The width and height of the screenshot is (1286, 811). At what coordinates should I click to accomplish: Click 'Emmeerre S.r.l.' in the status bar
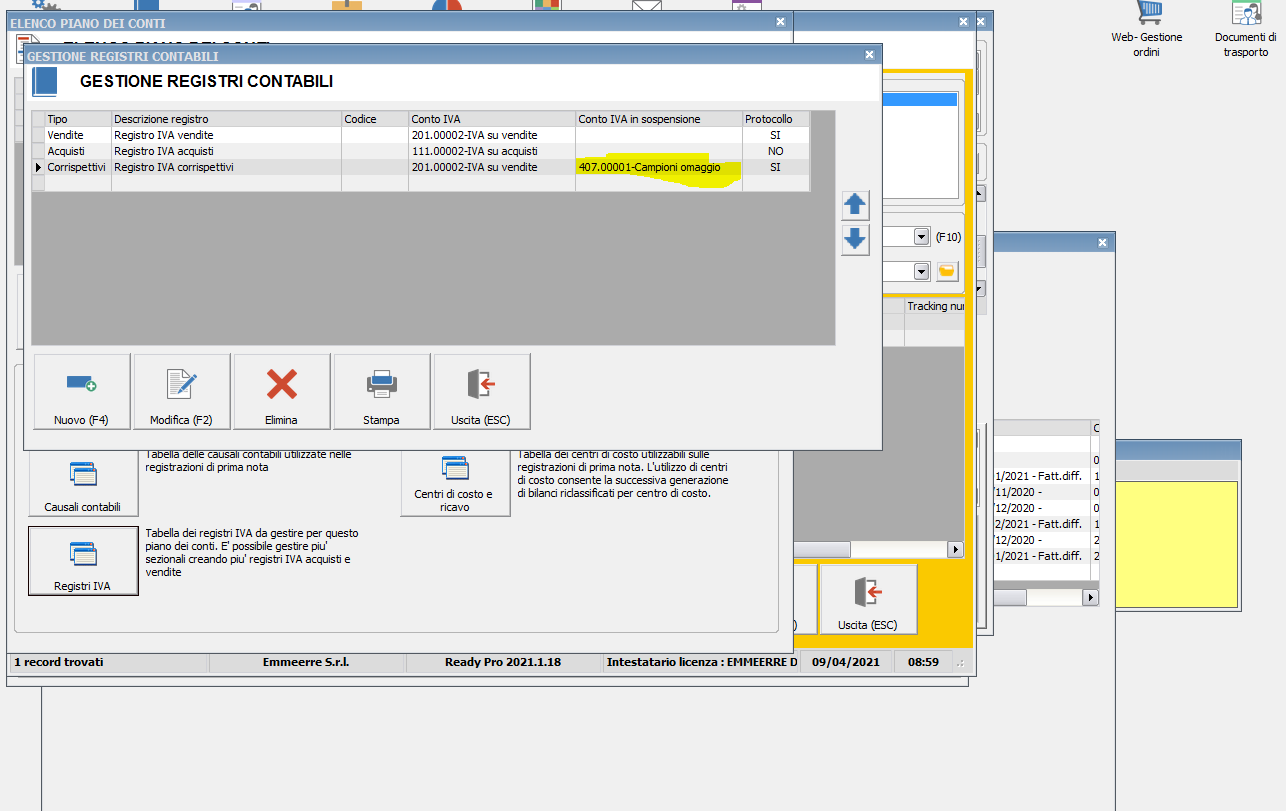tap(306, 662)
